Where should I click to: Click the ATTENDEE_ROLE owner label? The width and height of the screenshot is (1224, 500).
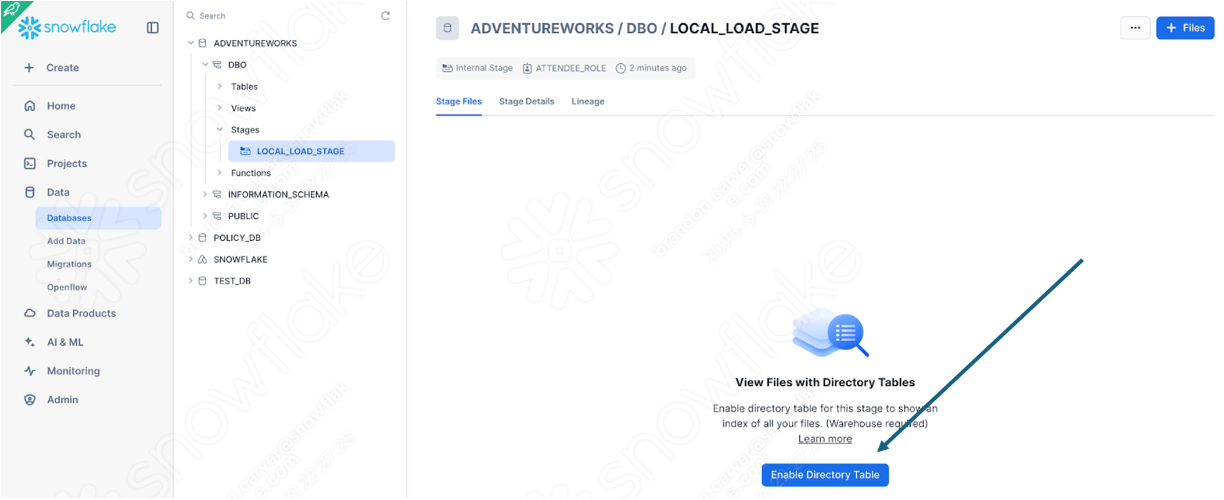point(571,69)
